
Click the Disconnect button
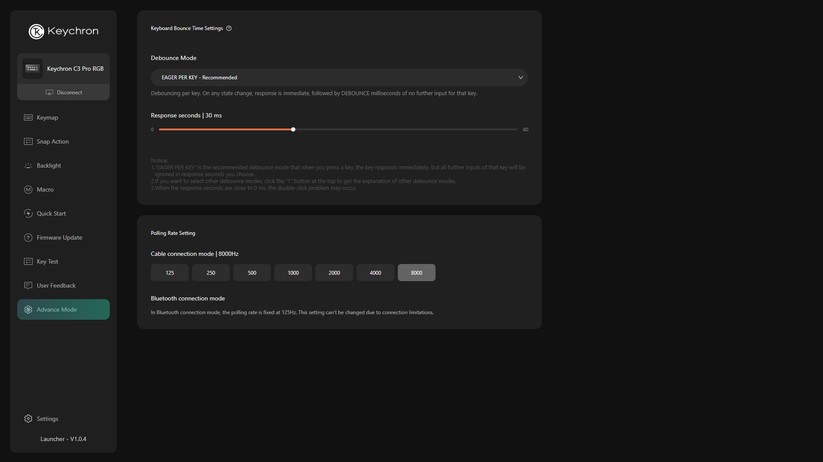point(63,92)
